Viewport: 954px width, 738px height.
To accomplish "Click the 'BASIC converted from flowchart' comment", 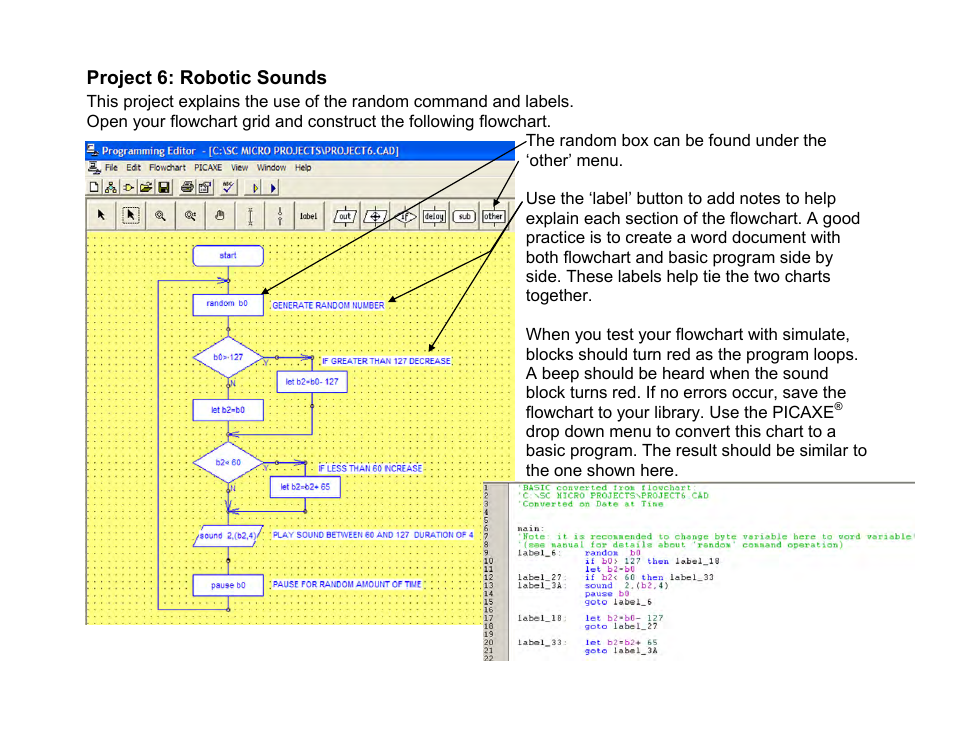I will point(606,488).
